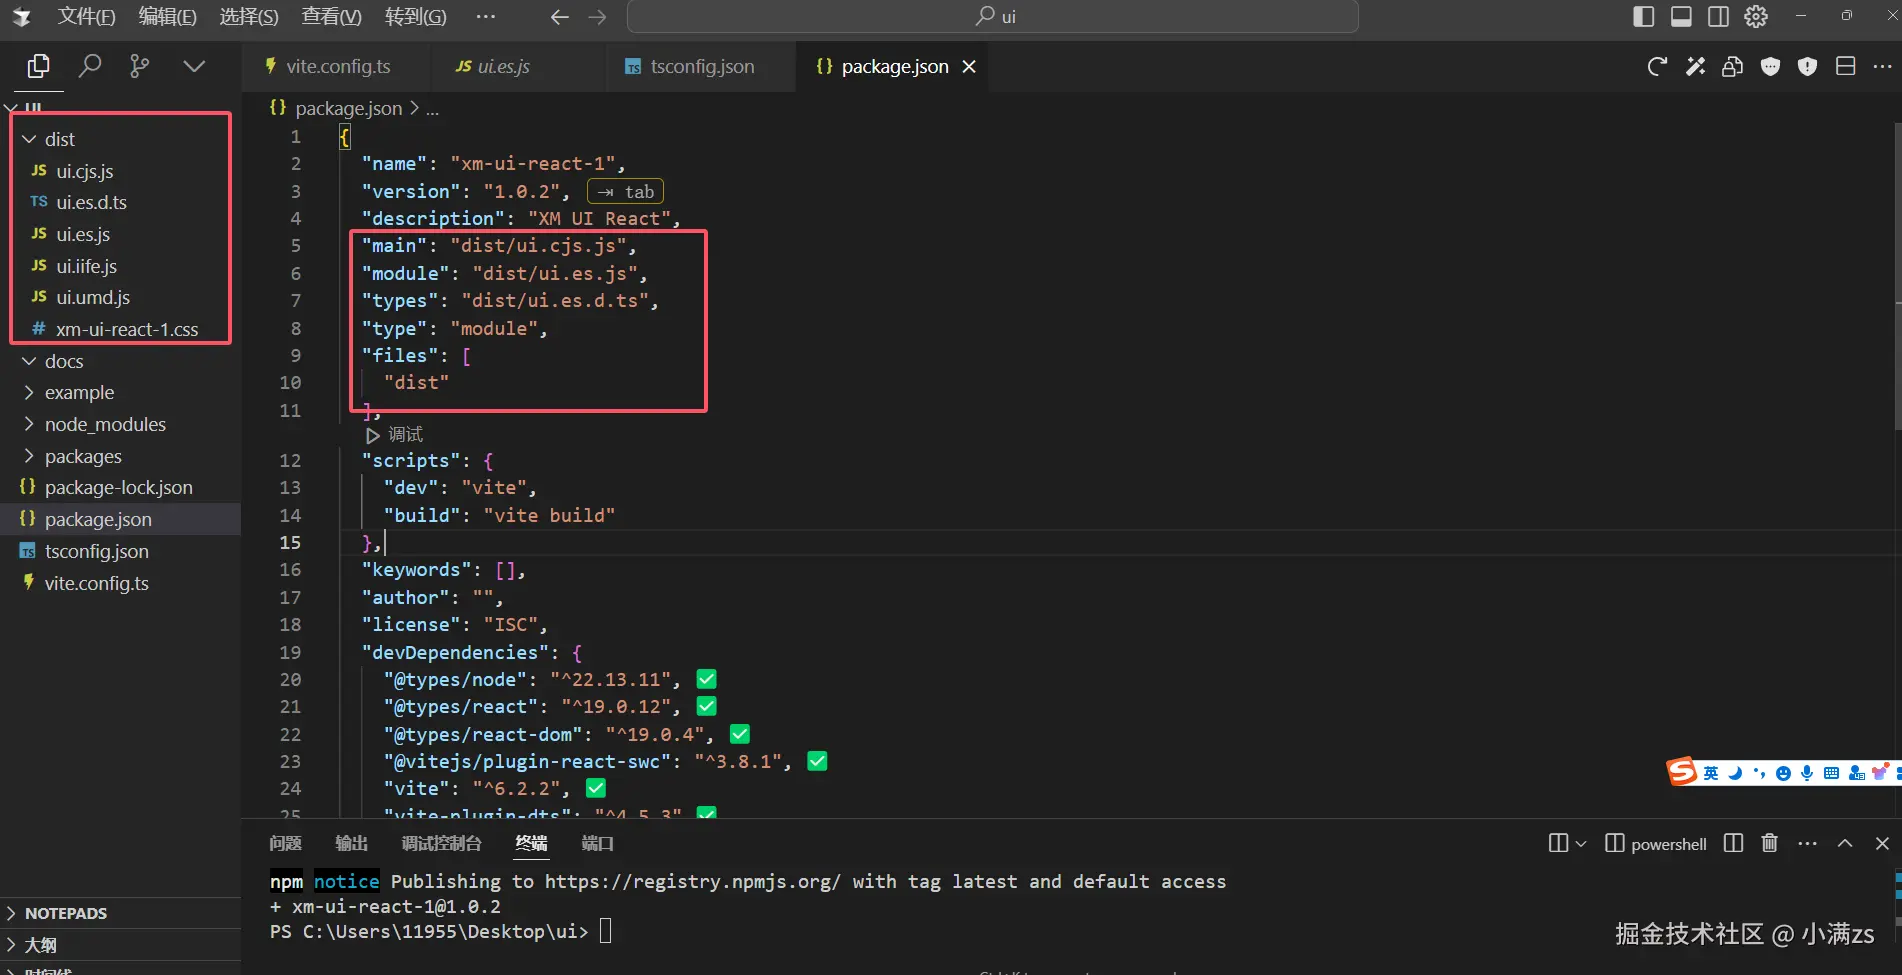This screenshot has width=1902, height=975.
Task: Toggle the bottom panel layout icon
Action: (1681, 16)
